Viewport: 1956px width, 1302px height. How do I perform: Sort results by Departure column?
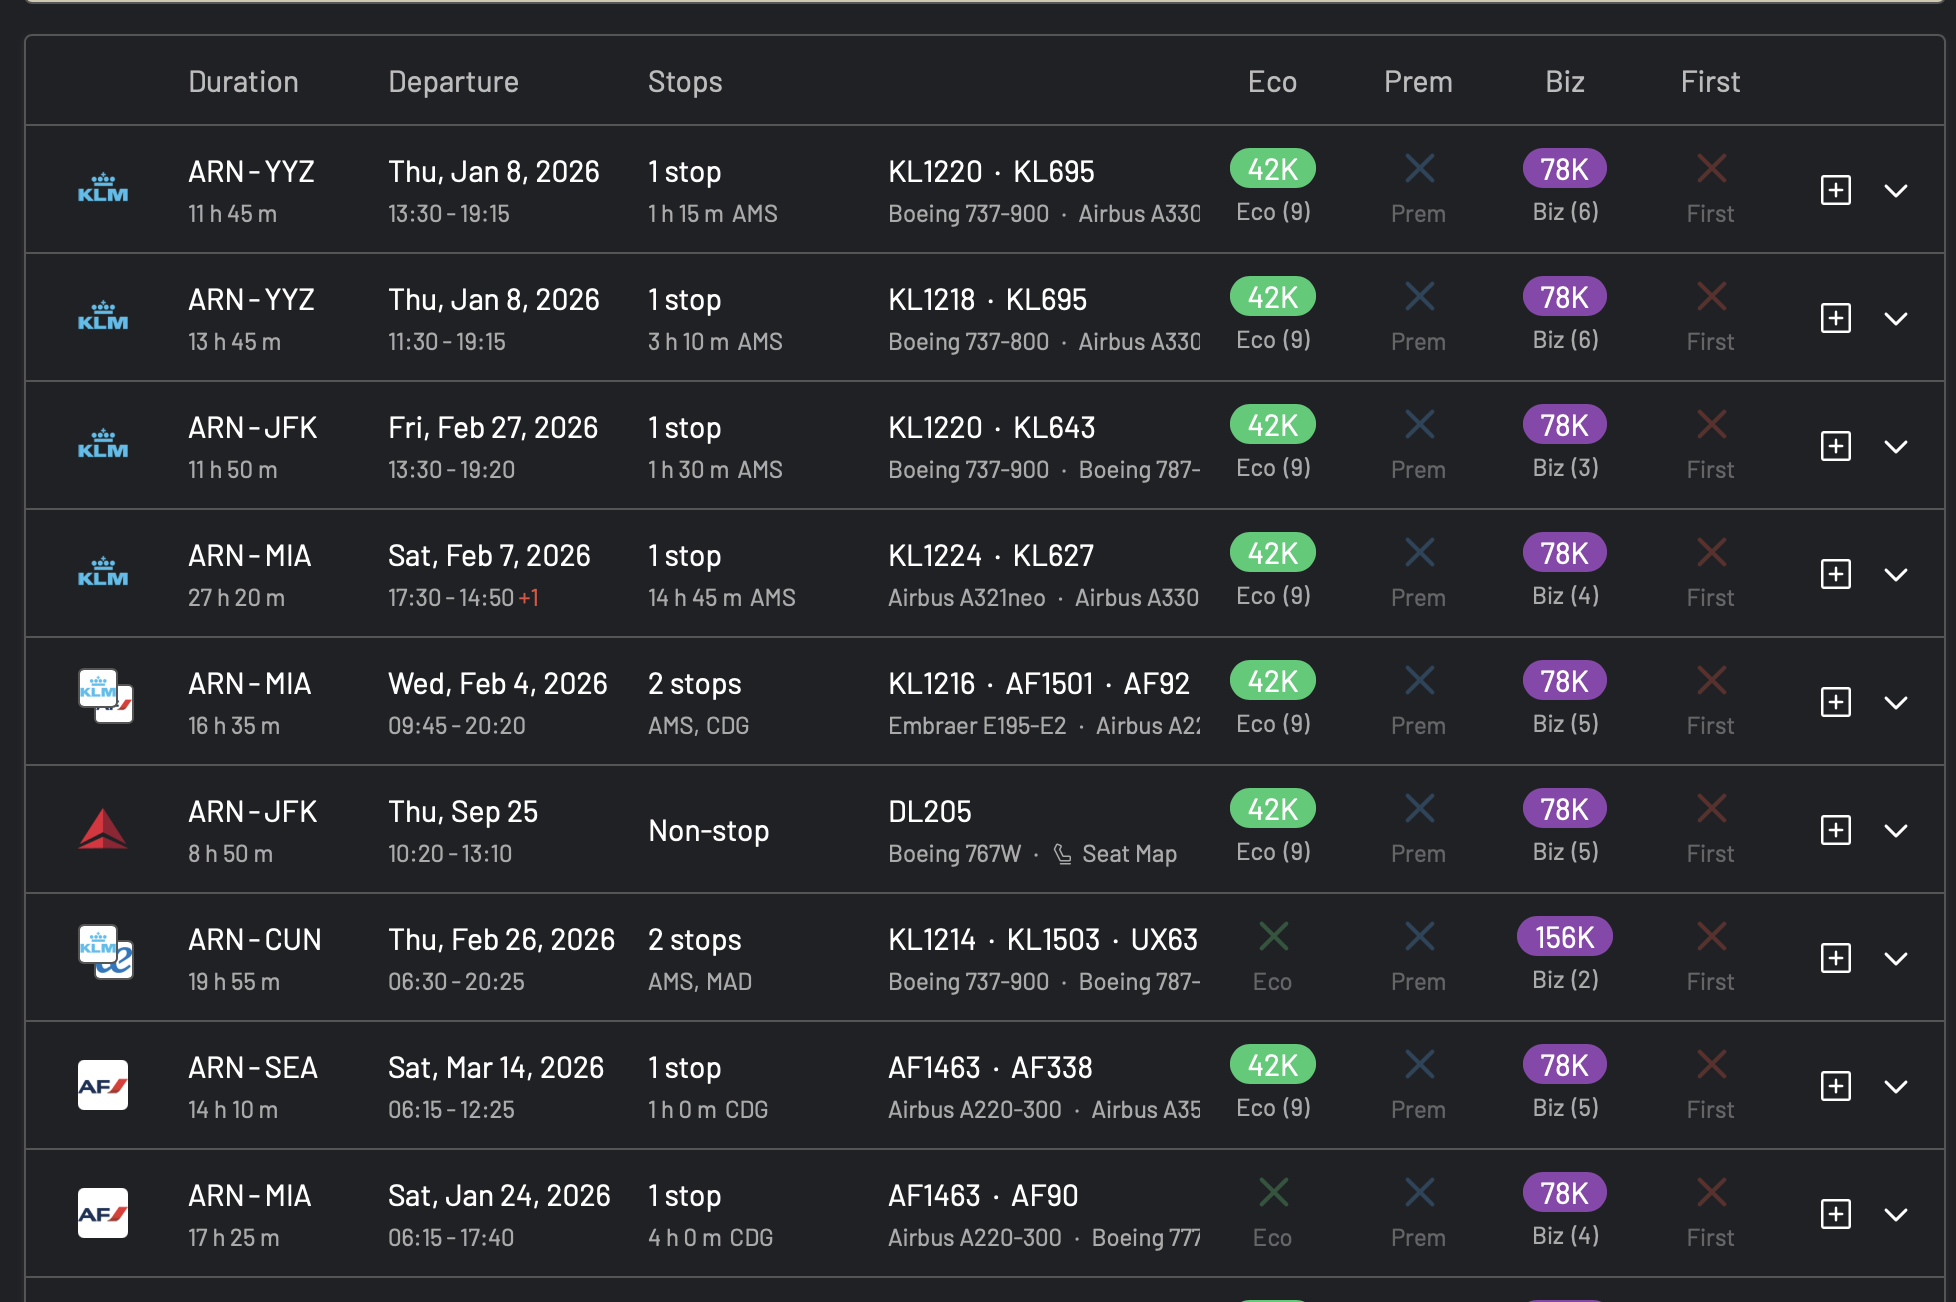(x=453, y=82)
